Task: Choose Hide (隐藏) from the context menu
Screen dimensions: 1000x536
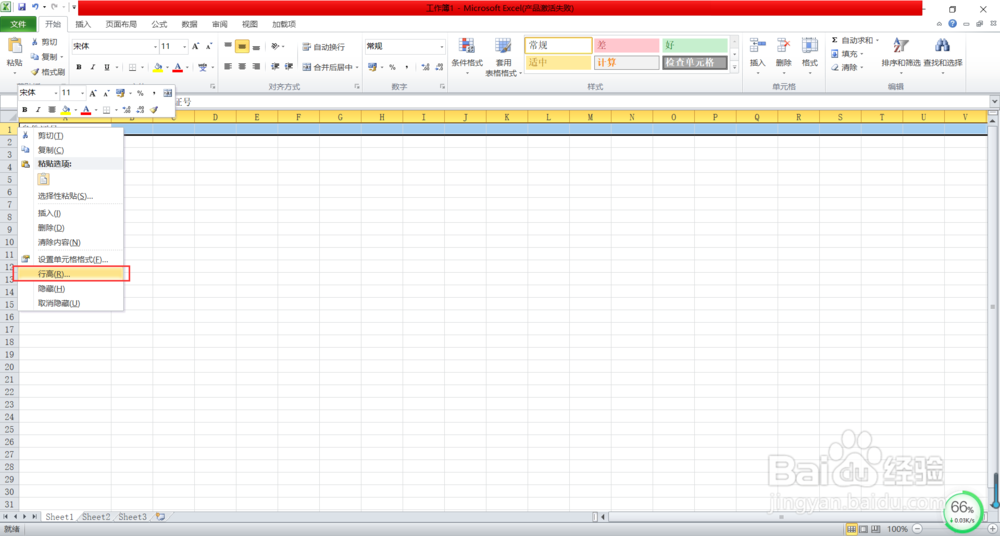Action: point(71,288)
